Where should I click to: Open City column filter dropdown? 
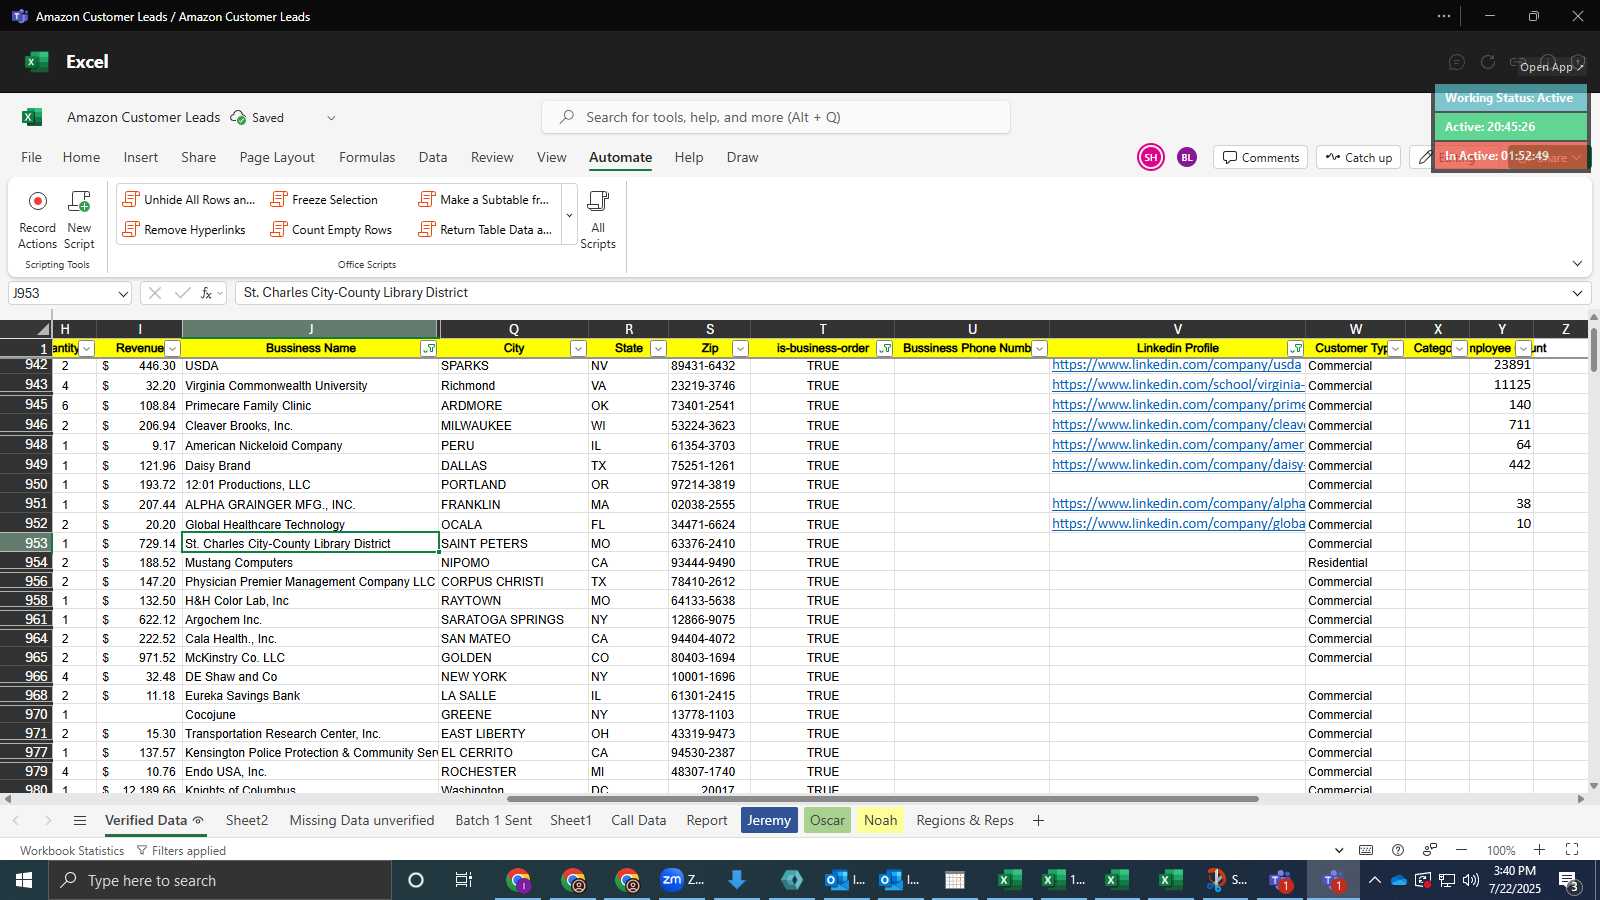578,349
